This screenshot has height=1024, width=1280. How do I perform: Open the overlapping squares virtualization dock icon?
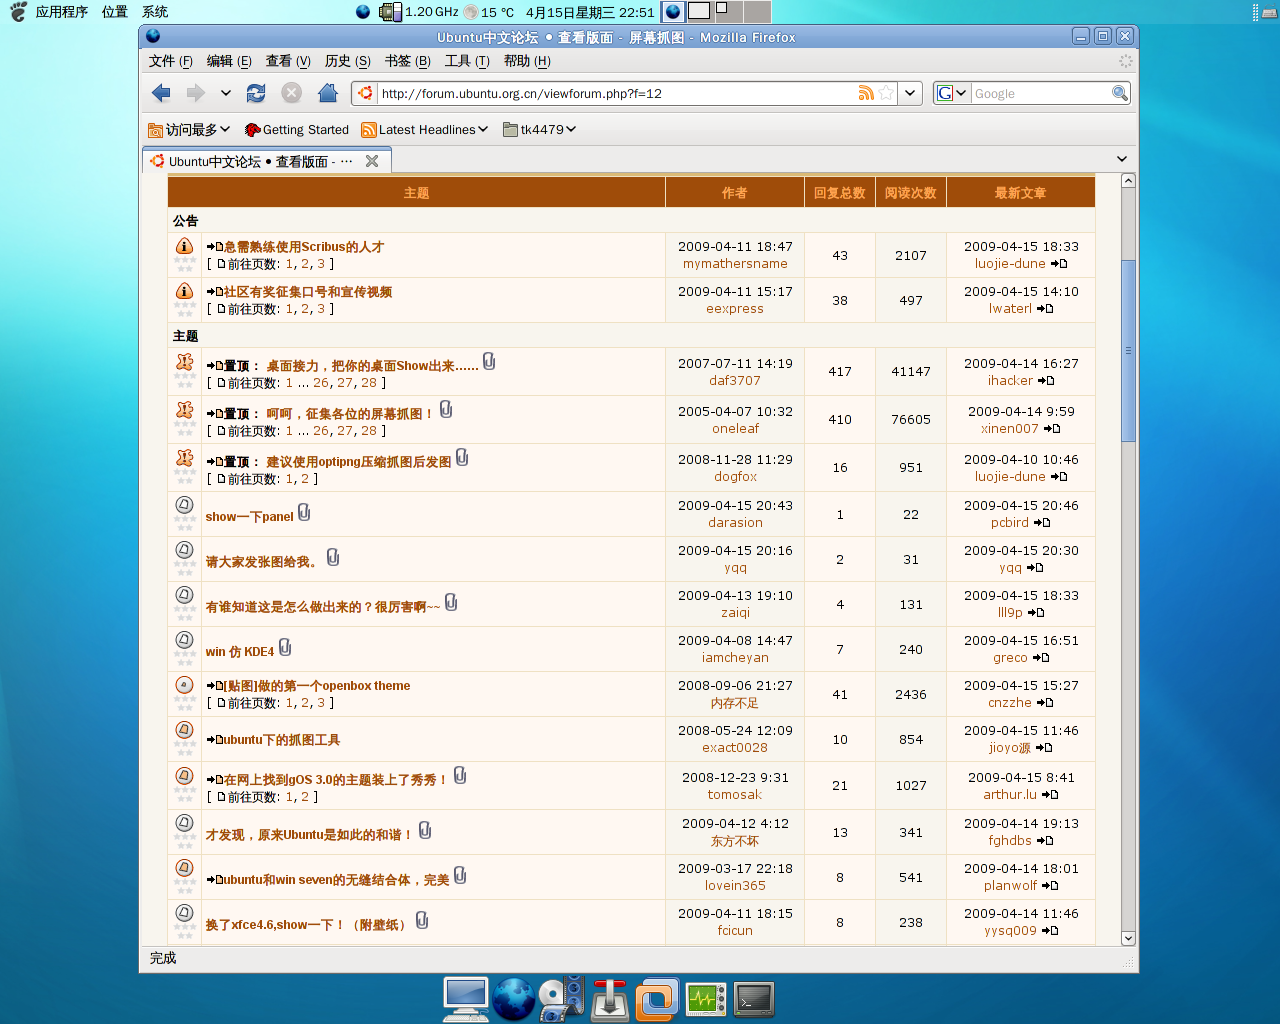[x=657, y=999]
